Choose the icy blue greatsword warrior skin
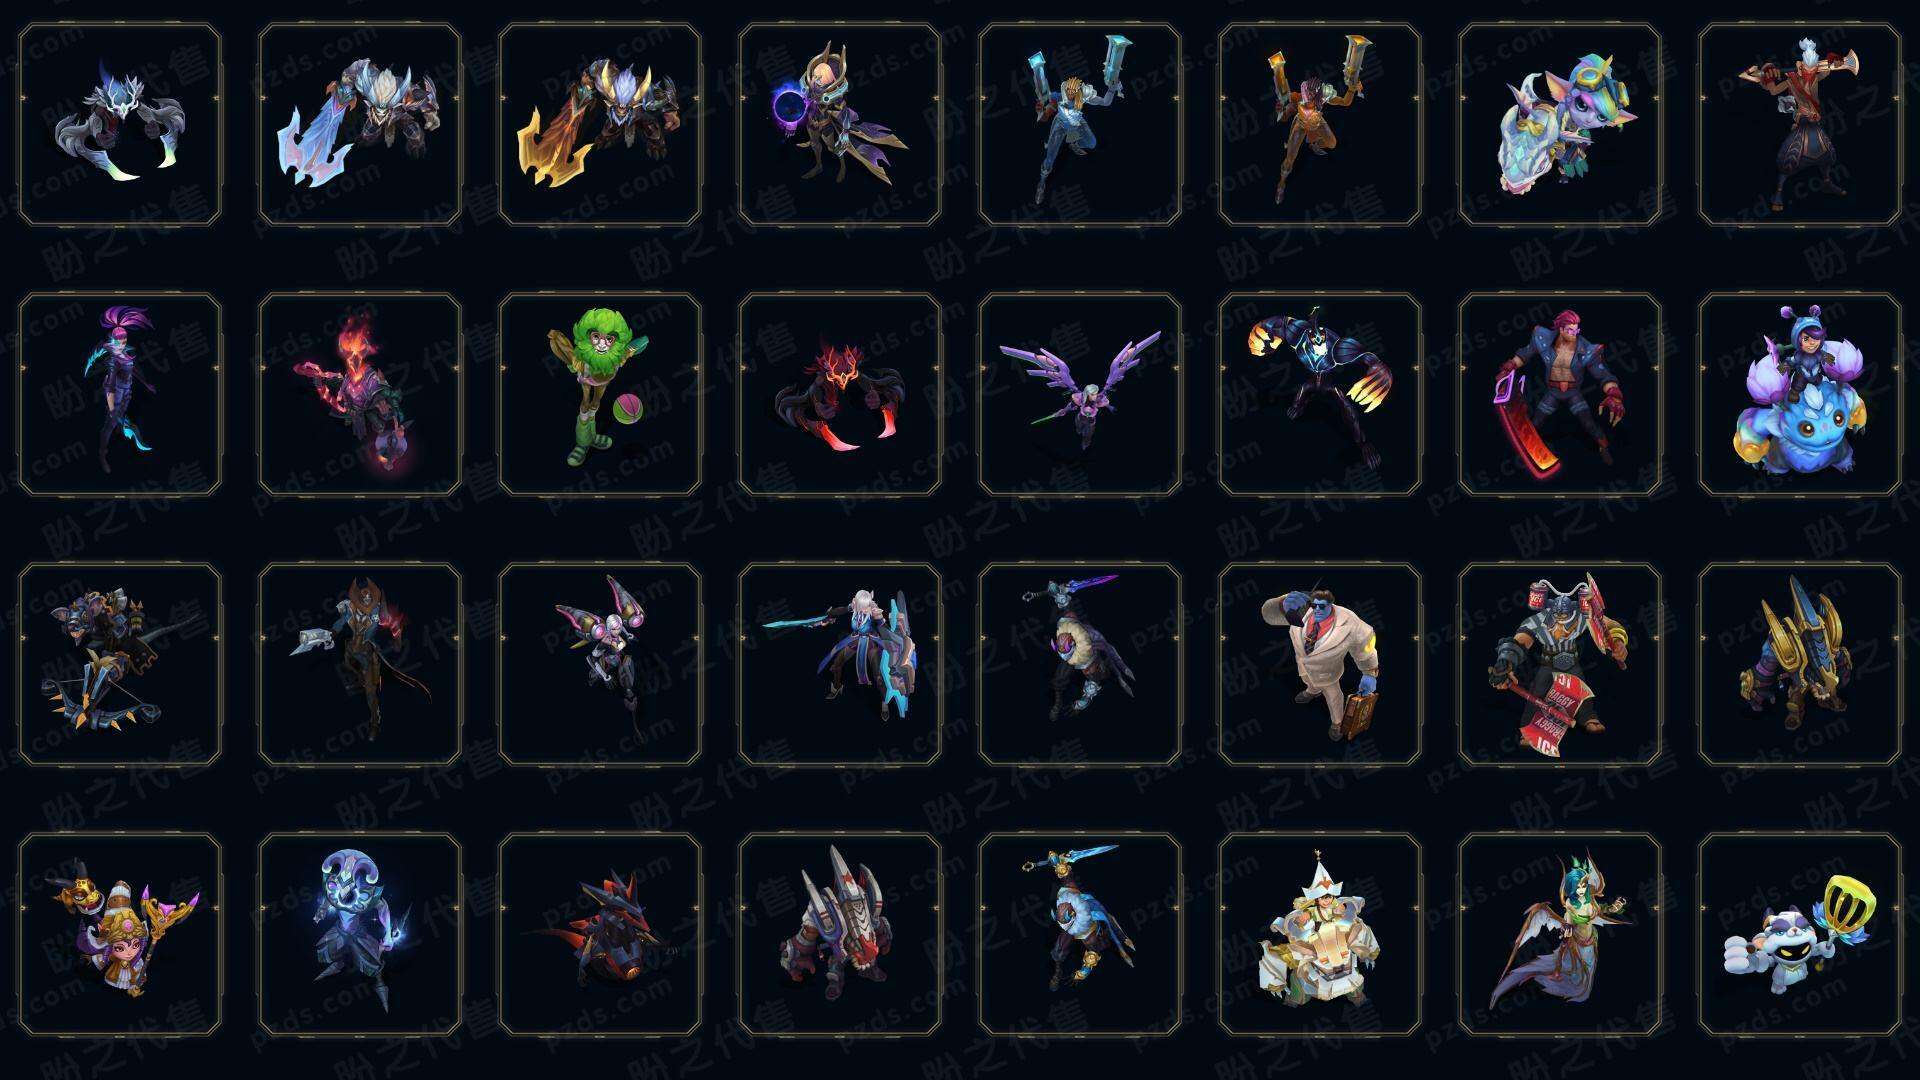The width and height of the screenshot is (1920, 1080). pyautogui.click(x=360, y=124)
